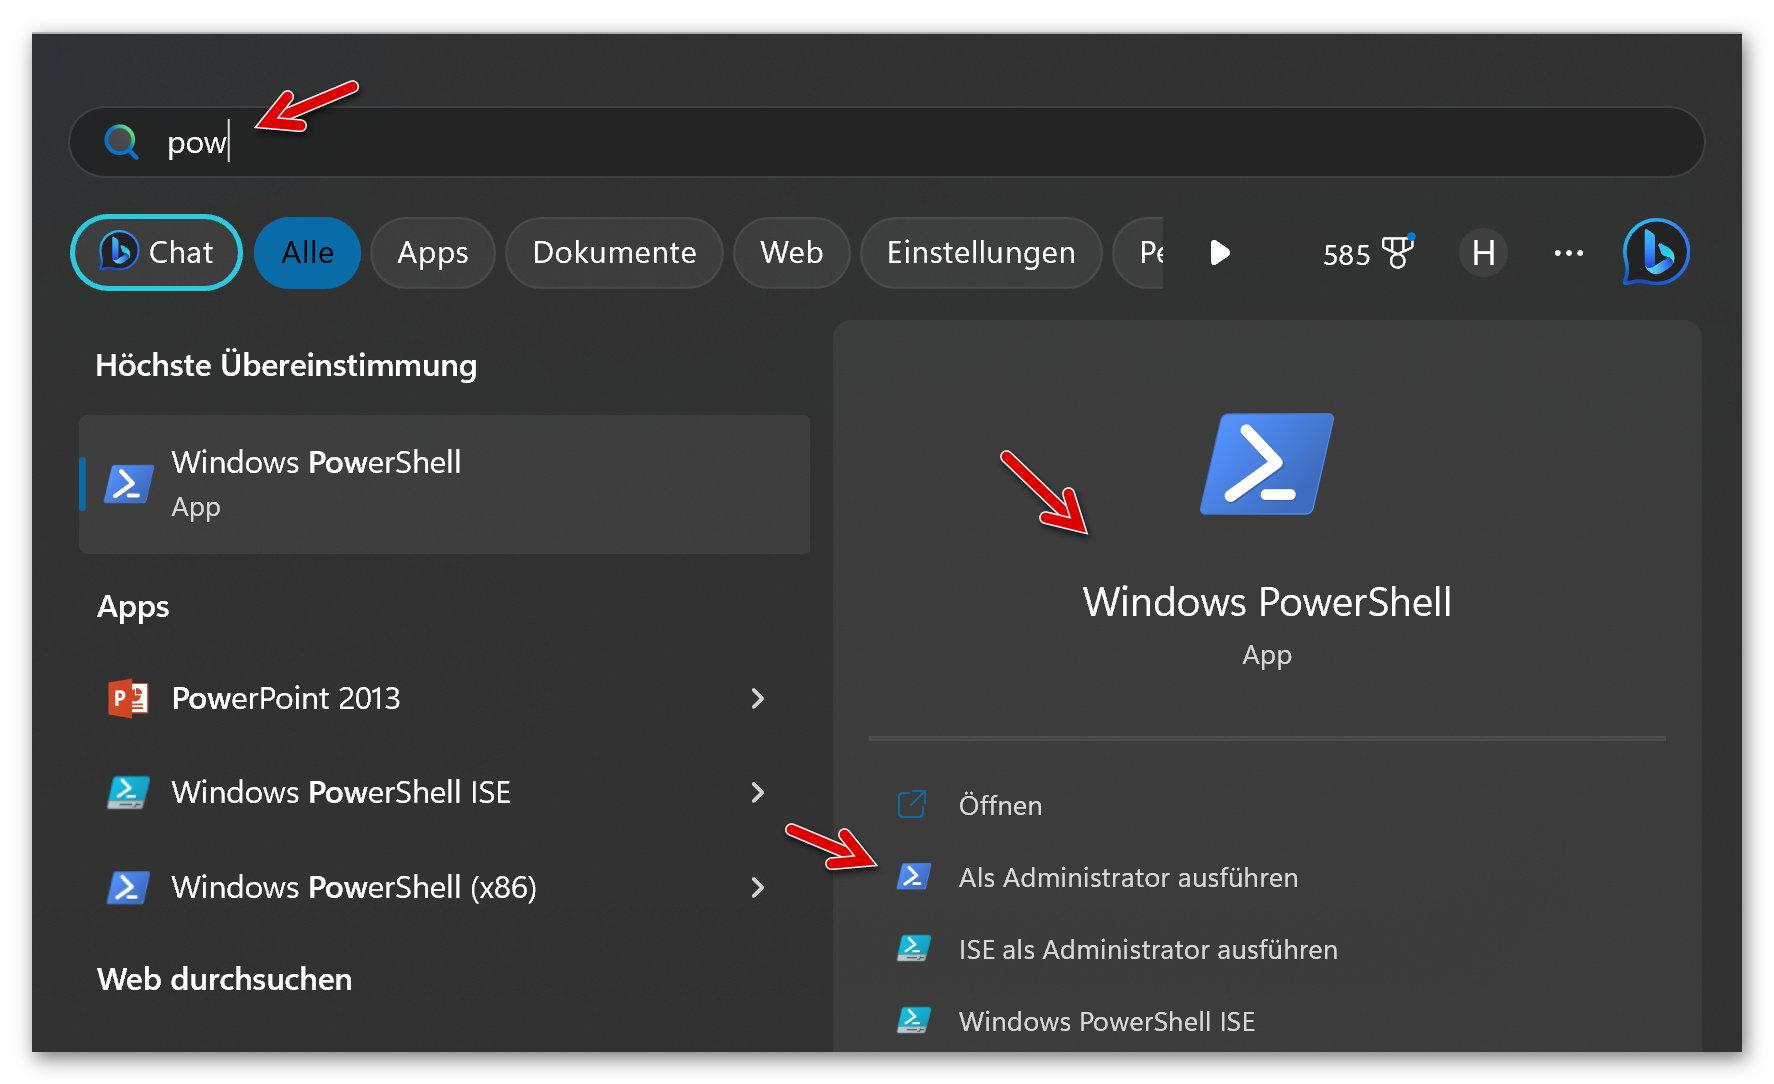The image size is (1774, 1084).
Task: Expand Windows PowerShell (x86) result chevron
Action: pyautogui.click(x=757, y=887)
